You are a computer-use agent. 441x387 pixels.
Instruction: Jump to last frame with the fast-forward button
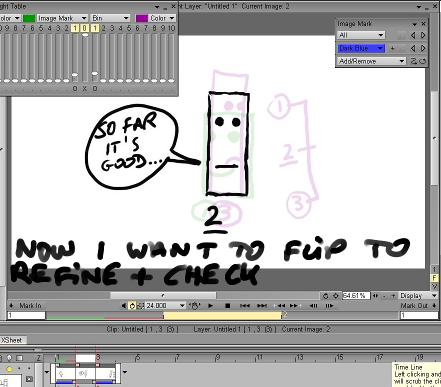[x=262, y=306]
